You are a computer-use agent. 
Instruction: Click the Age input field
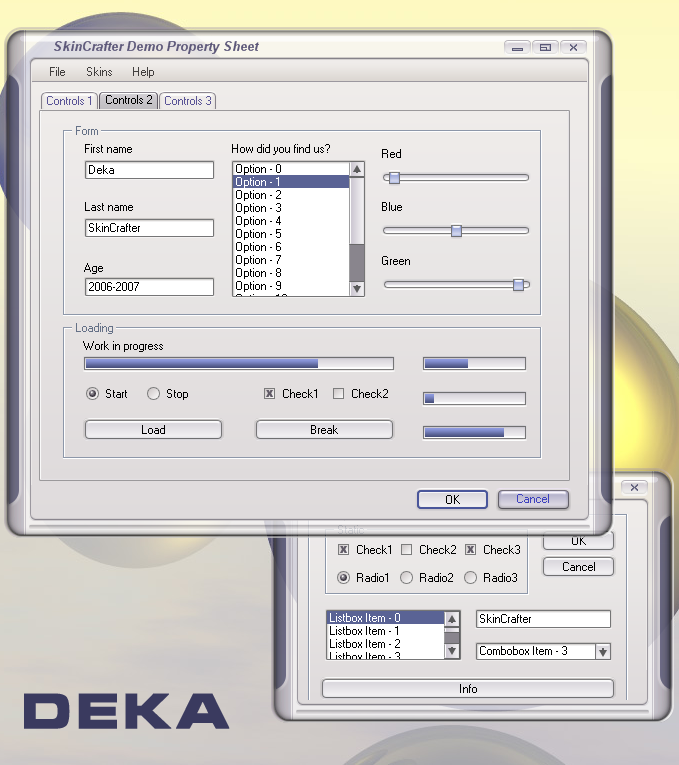(149, 286)
